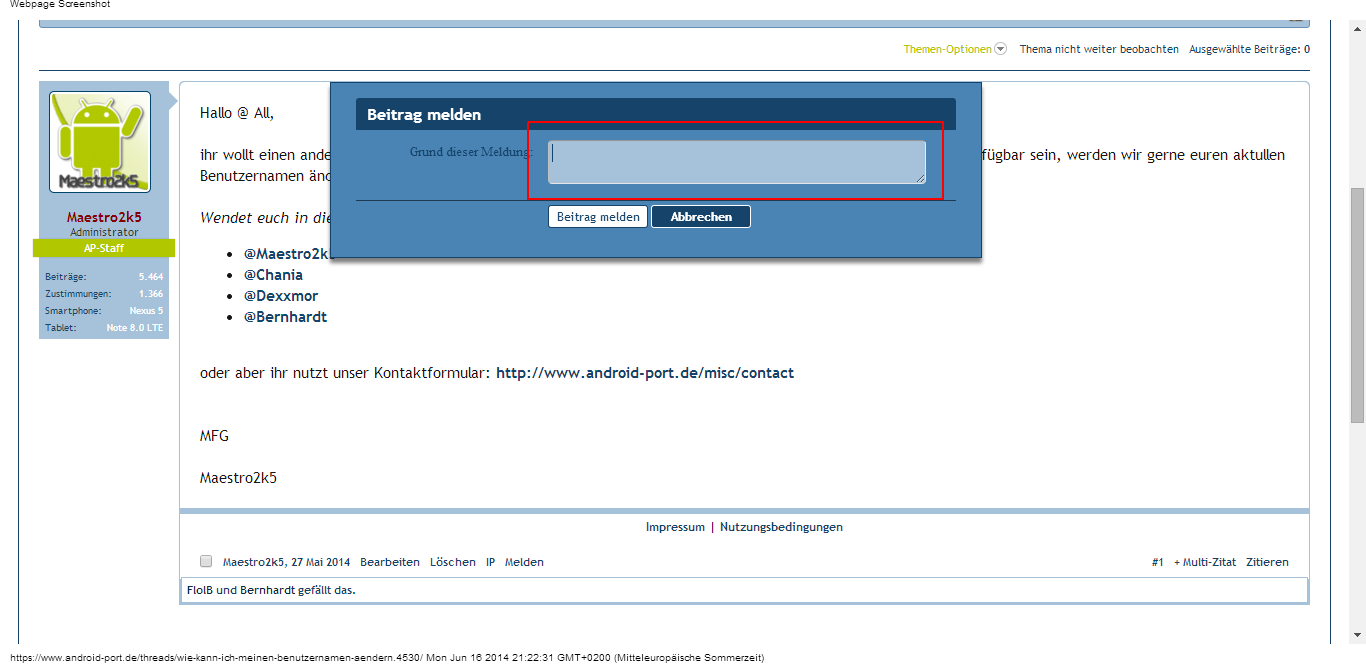Click Zitieren to quote the post
The height and width of the screenshot is (664, 1366).
pos(1267,562)
